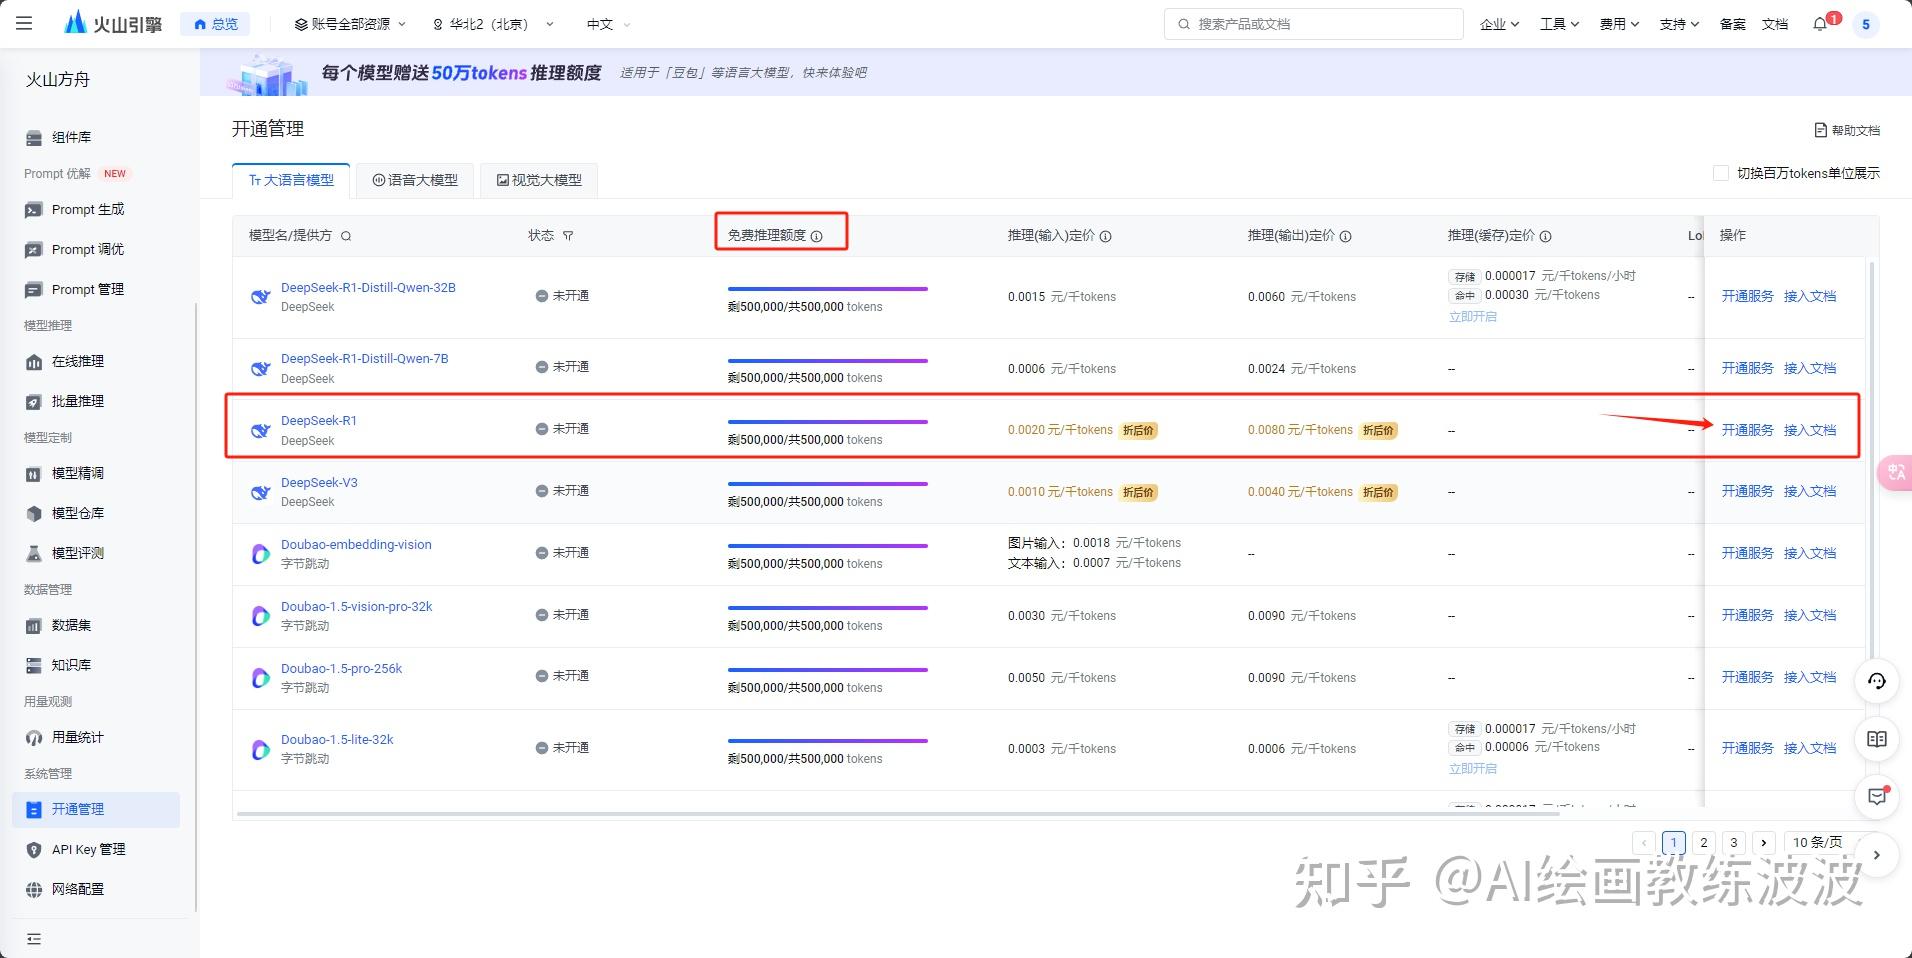Image resolution: width=1912 pixels, height=958 pixels.
Task: Collapse the sidebar with bottom icon
Action: click(x=34, y=939)
